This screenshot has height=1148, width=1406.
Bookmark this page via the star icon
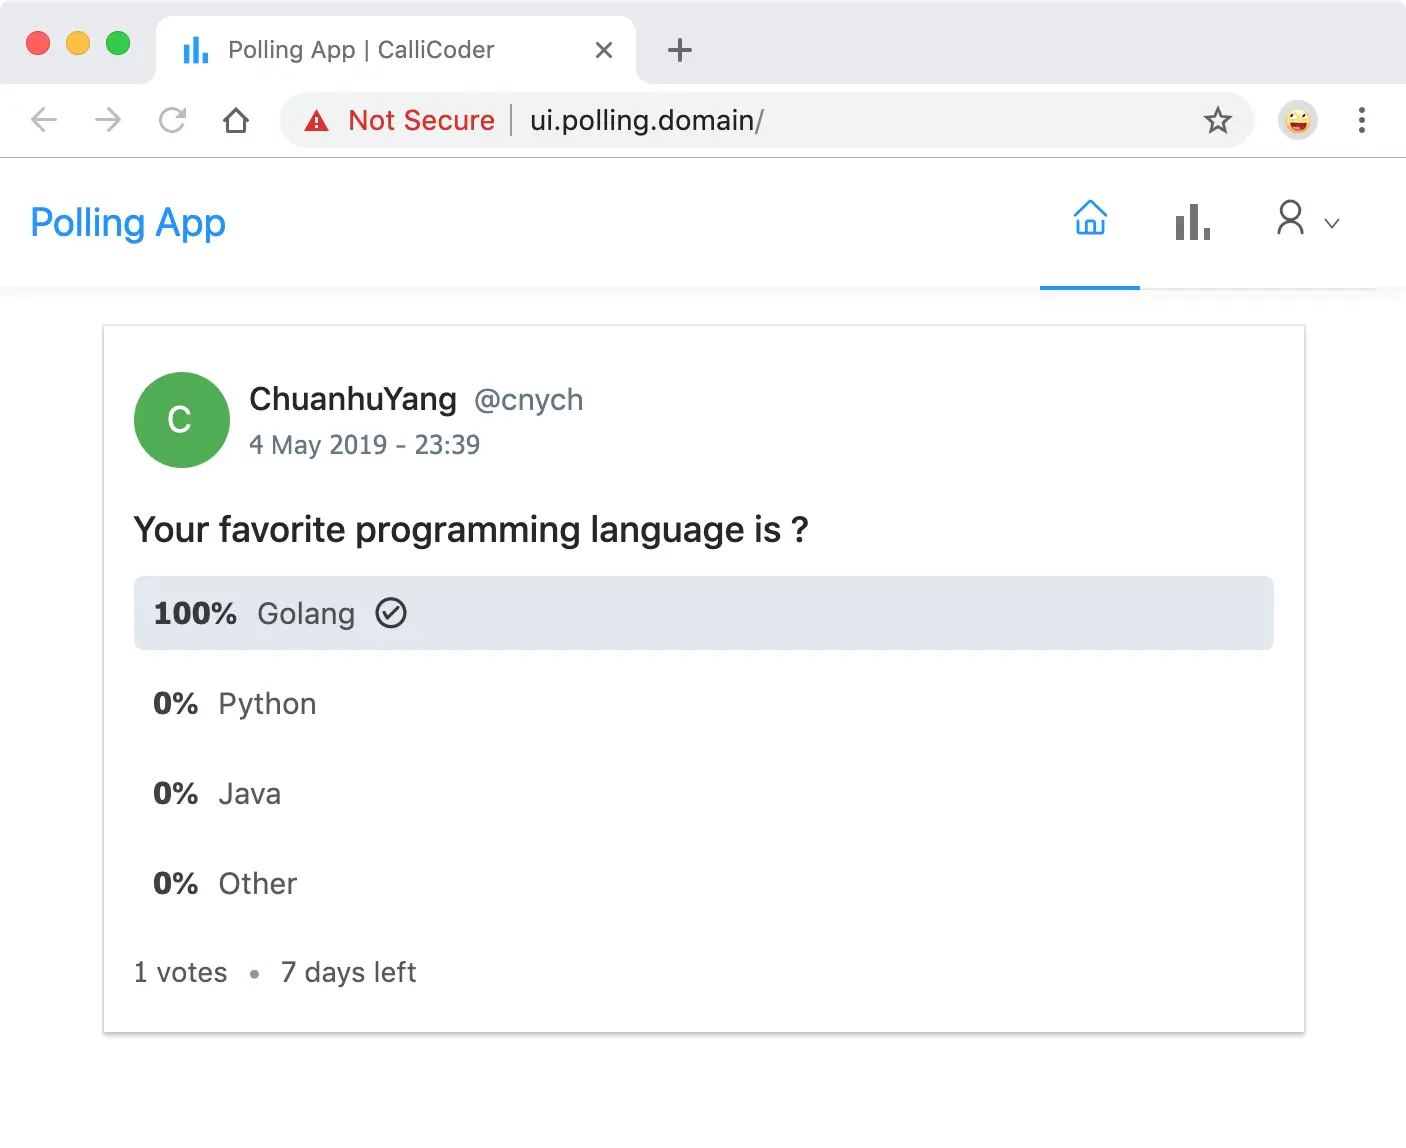pos(1218,120)
